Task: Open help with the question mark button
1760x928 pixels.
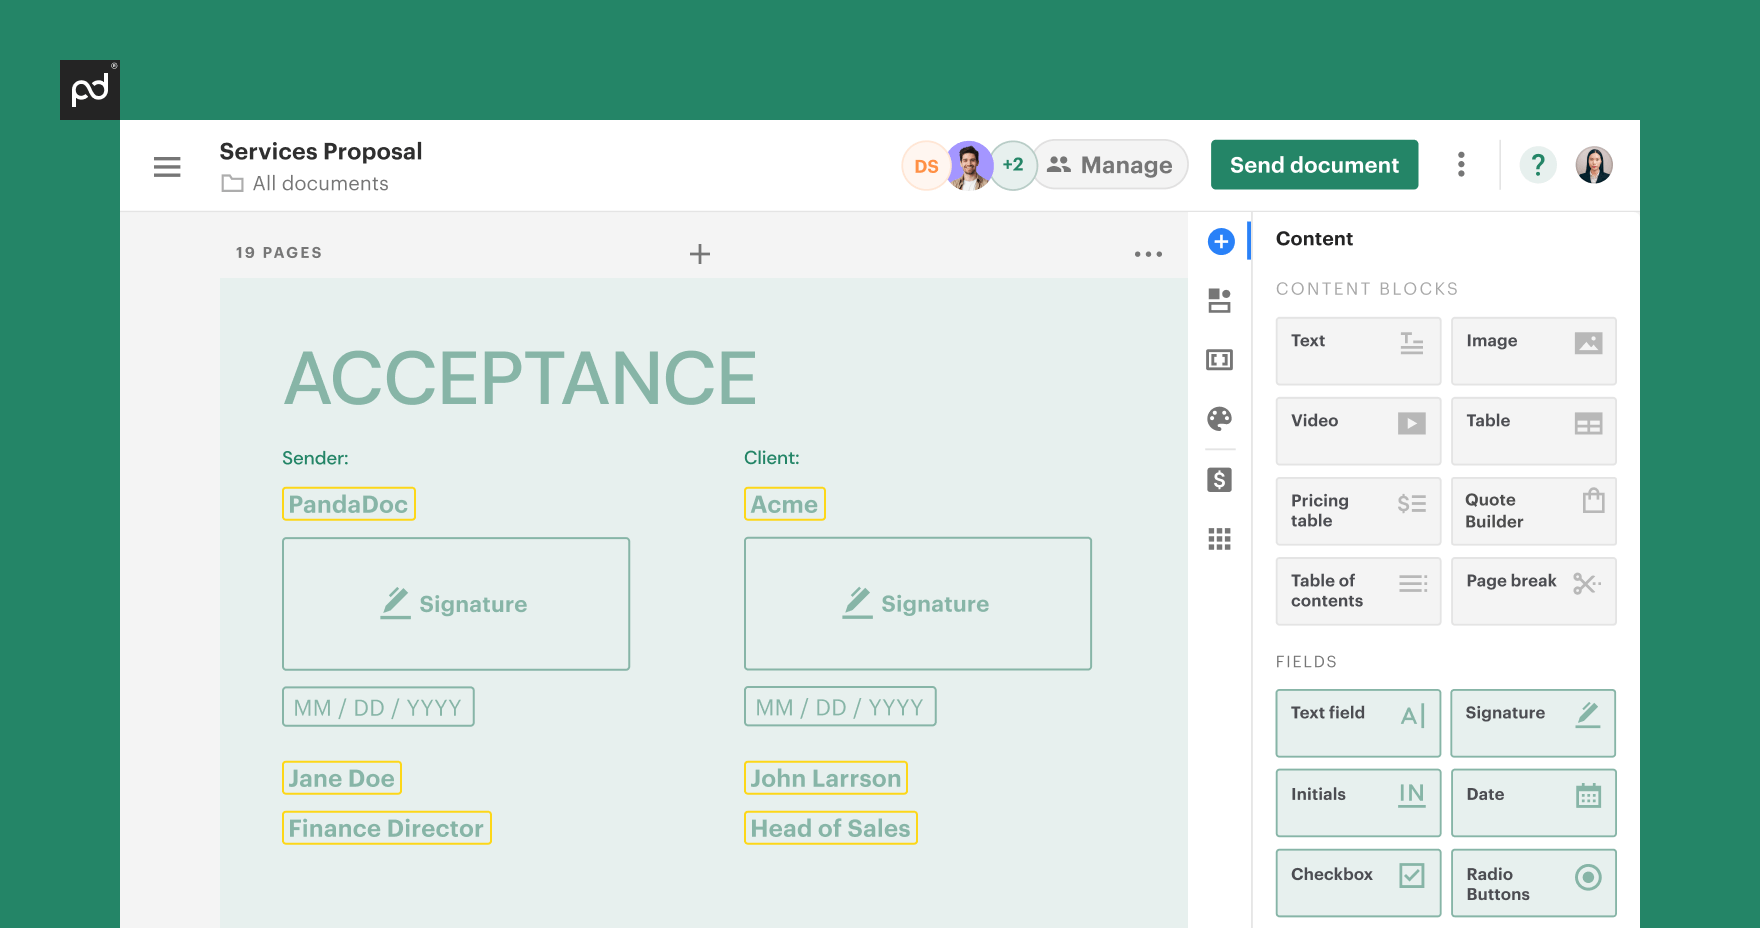Action: 1538,164
